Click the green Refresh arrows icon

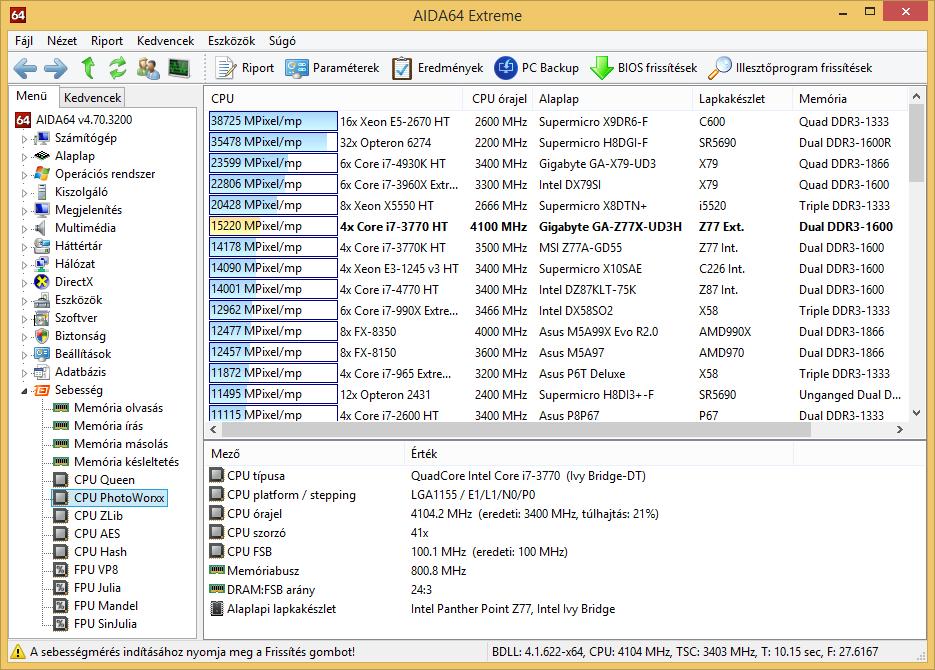point(117,68)
